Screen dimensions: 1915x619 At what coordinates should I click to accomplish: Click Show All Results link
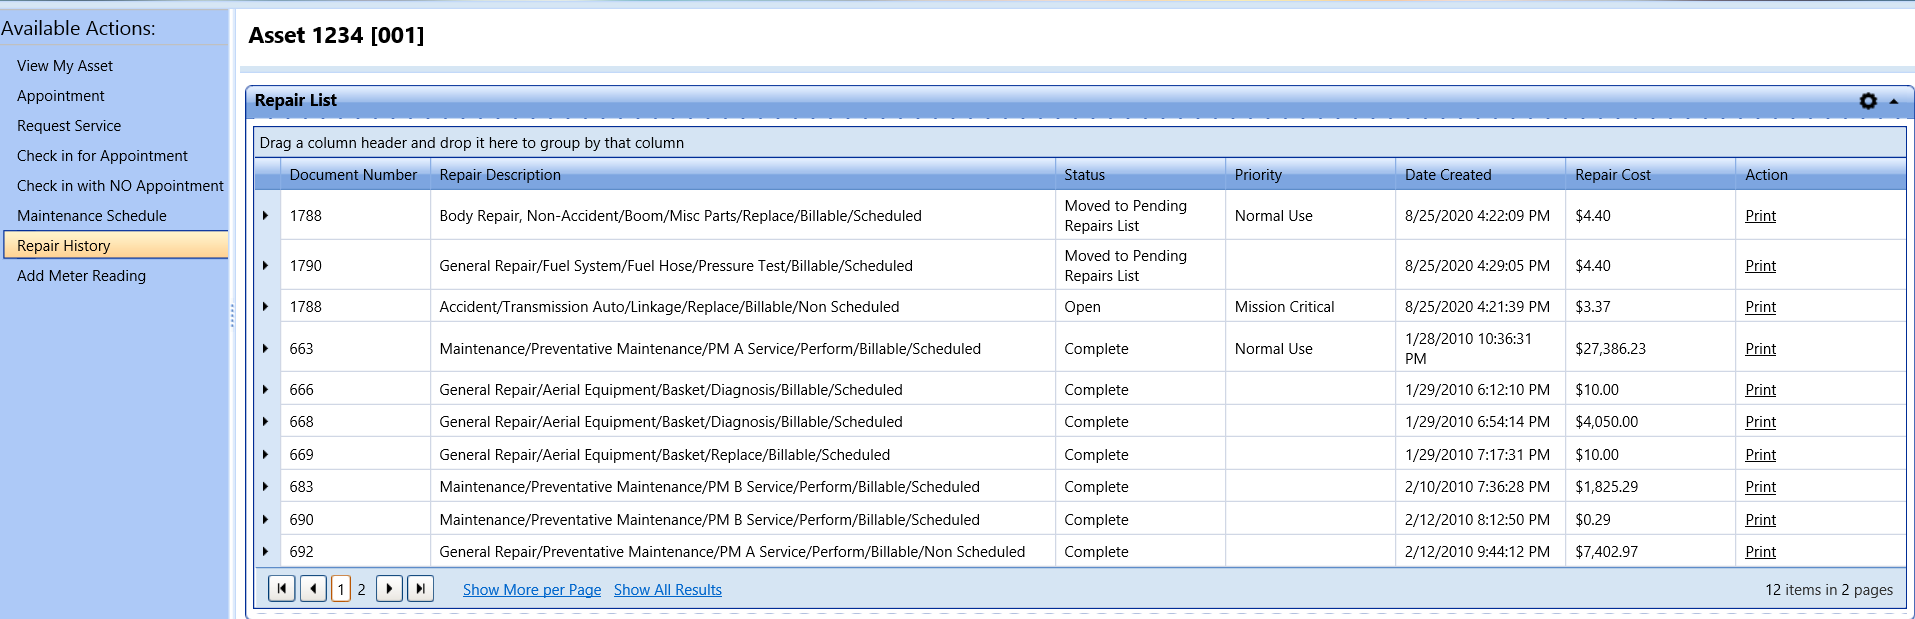coord(668,590)
